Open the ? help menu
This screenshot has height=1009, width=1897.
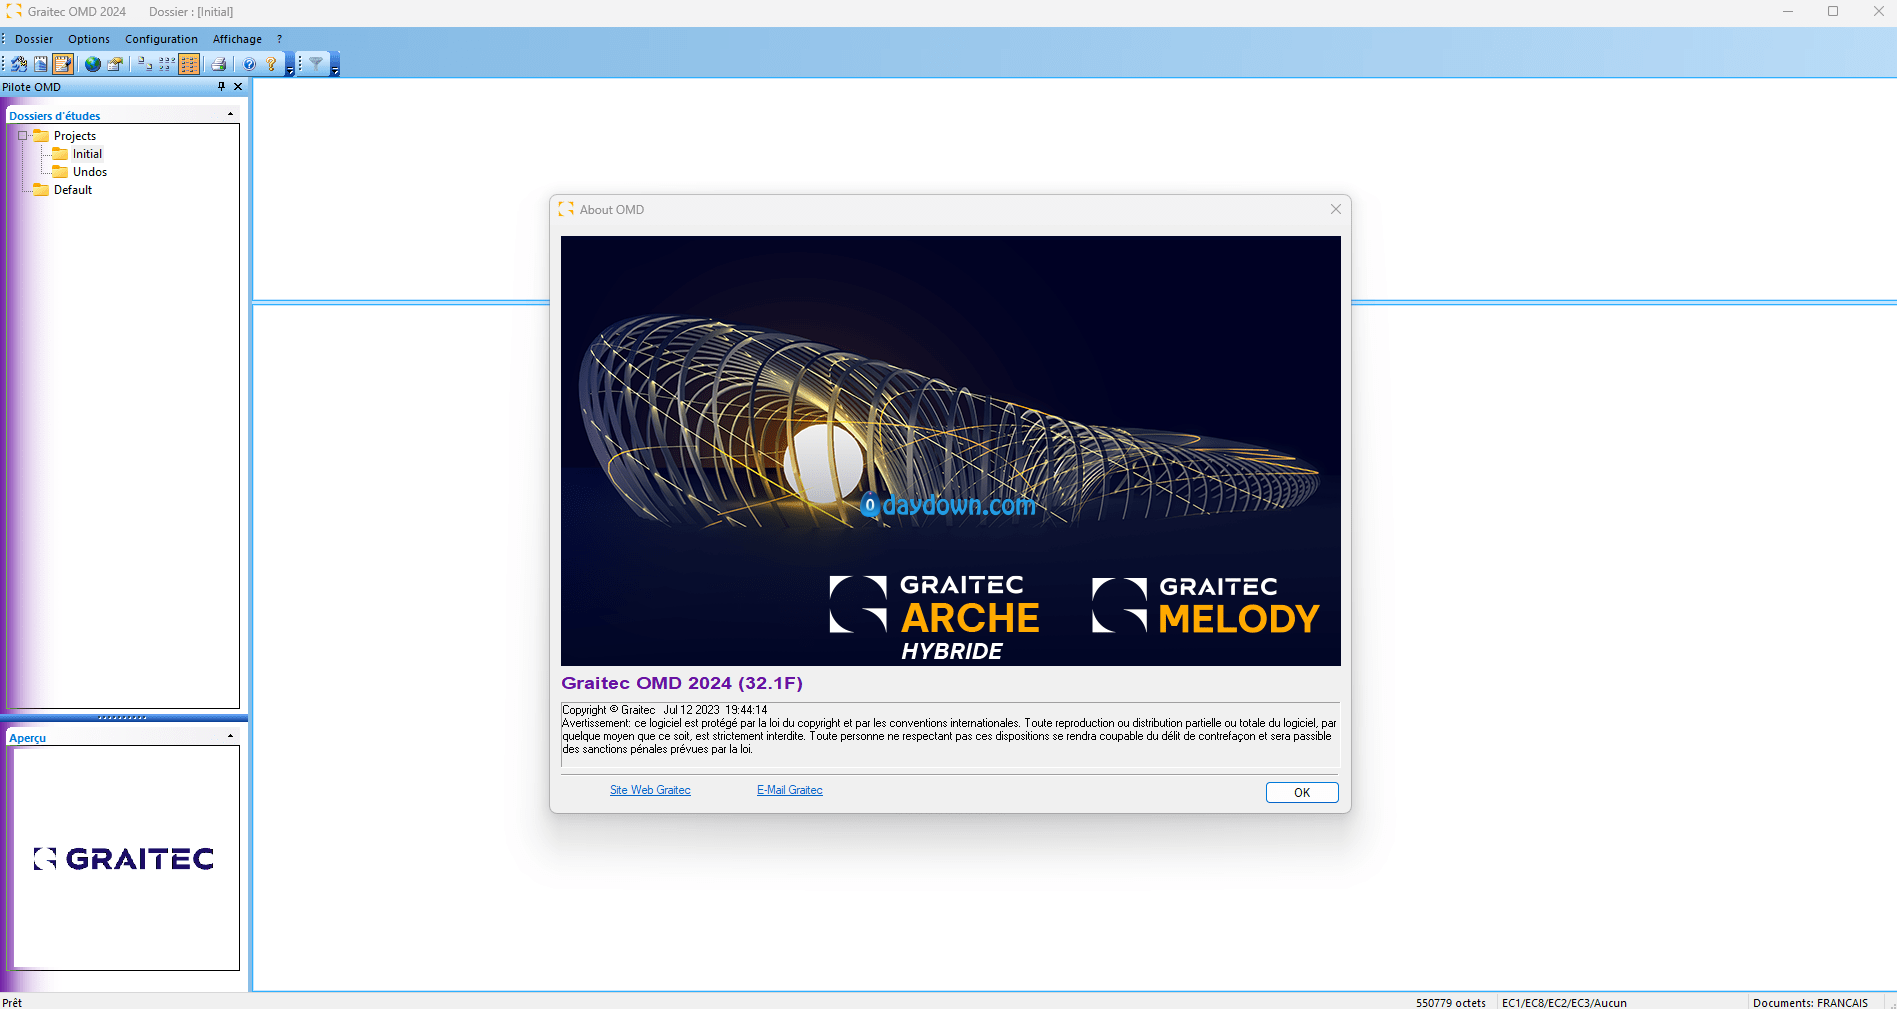(x=279, y=39)
